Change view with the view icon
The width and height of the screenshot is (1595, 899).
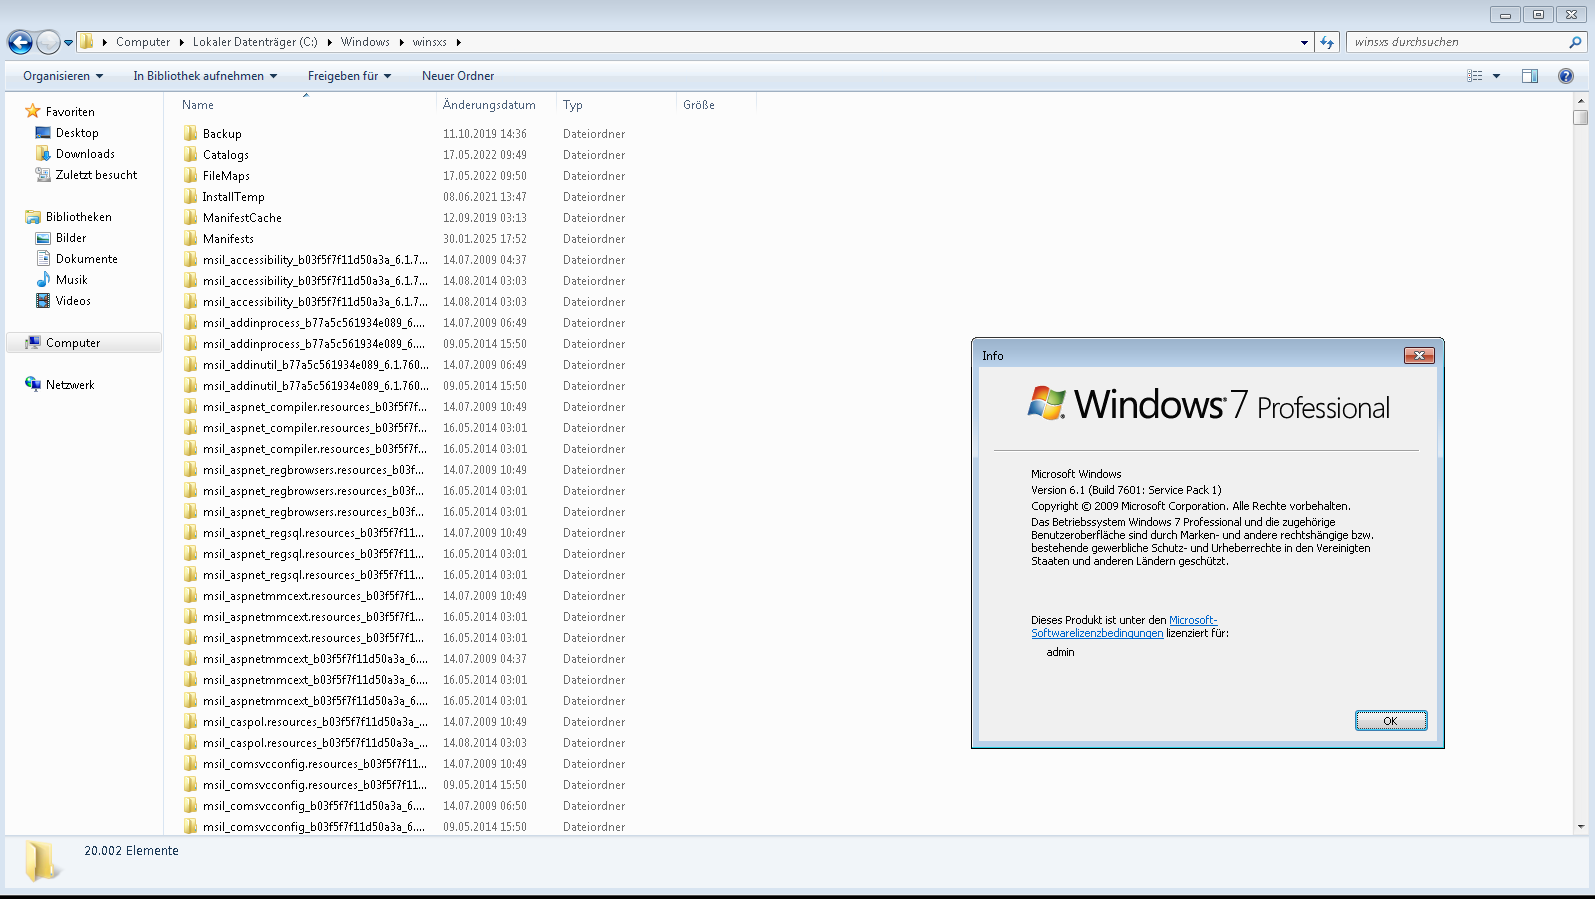click(x=1475, y=76)
